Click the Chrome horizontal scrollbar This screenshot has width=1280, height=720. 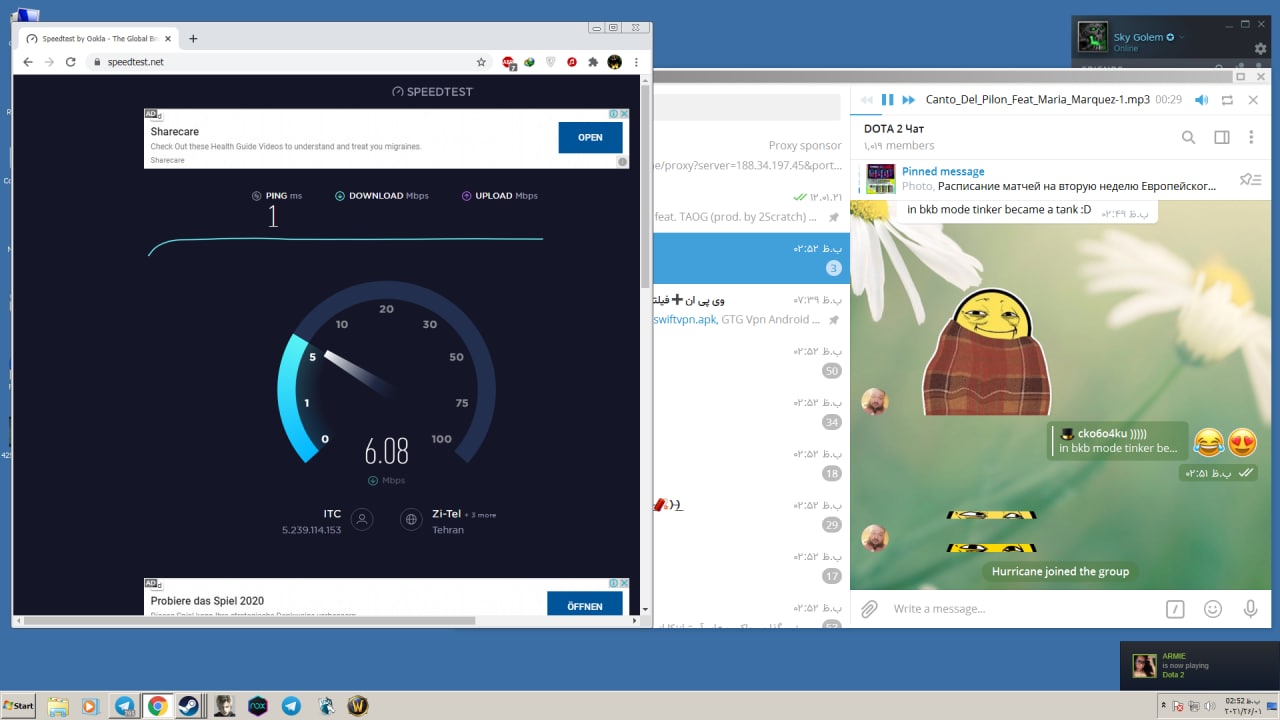[250, 621]
